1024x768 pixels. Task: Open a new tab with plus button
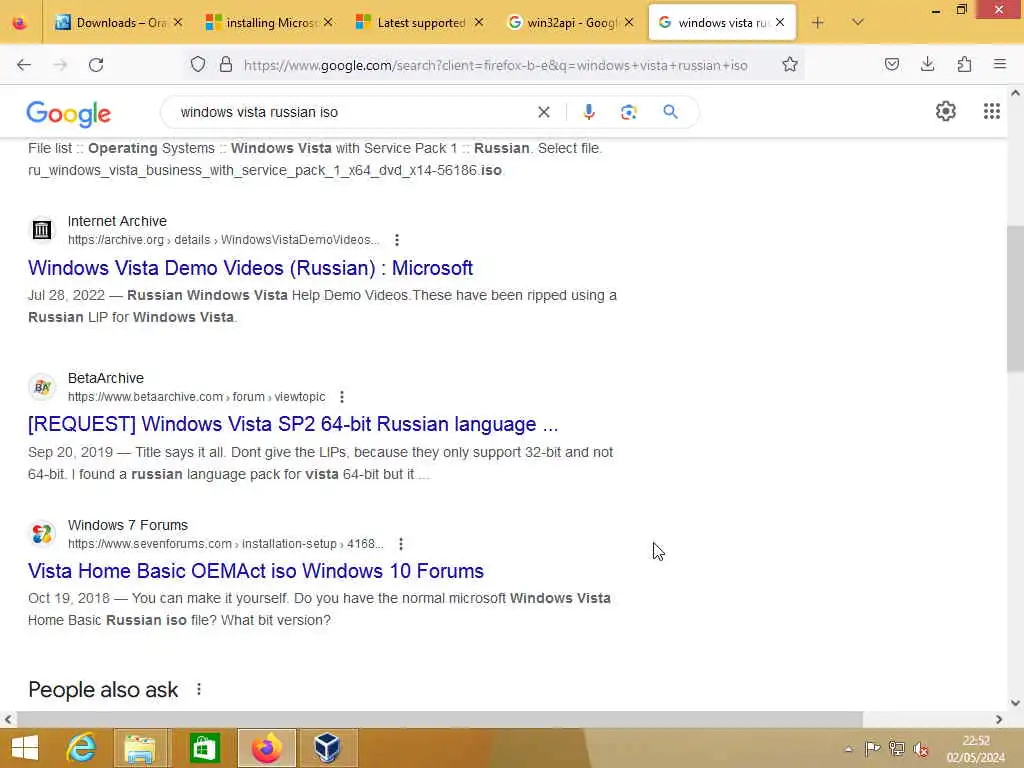pyautogui.click(x=817, y=22)
